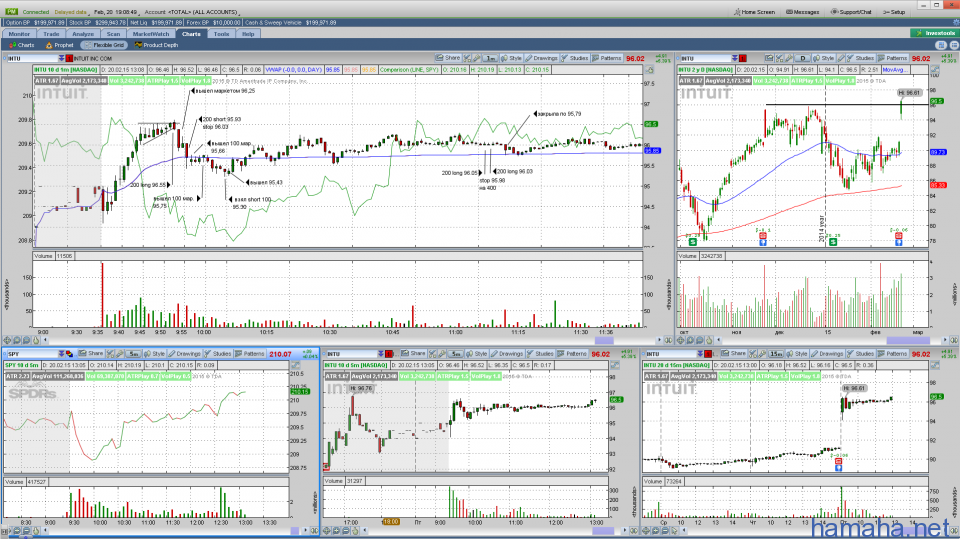Click red link color square in INTU 15m chart

[709, 354]
